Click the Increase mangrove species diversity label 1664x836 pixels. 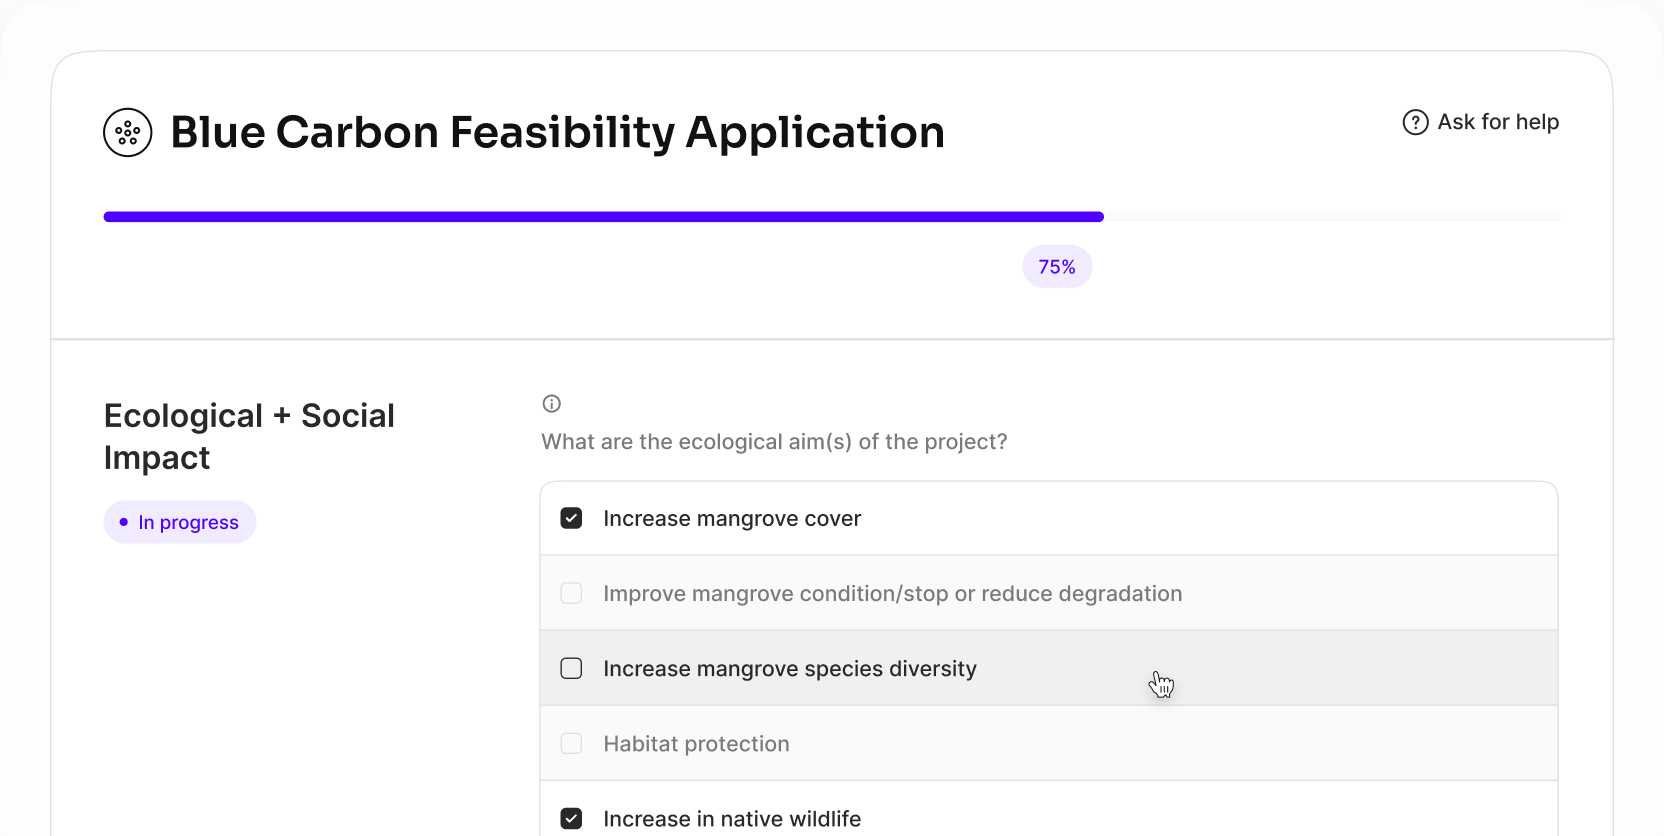click(x=790, y=669)
